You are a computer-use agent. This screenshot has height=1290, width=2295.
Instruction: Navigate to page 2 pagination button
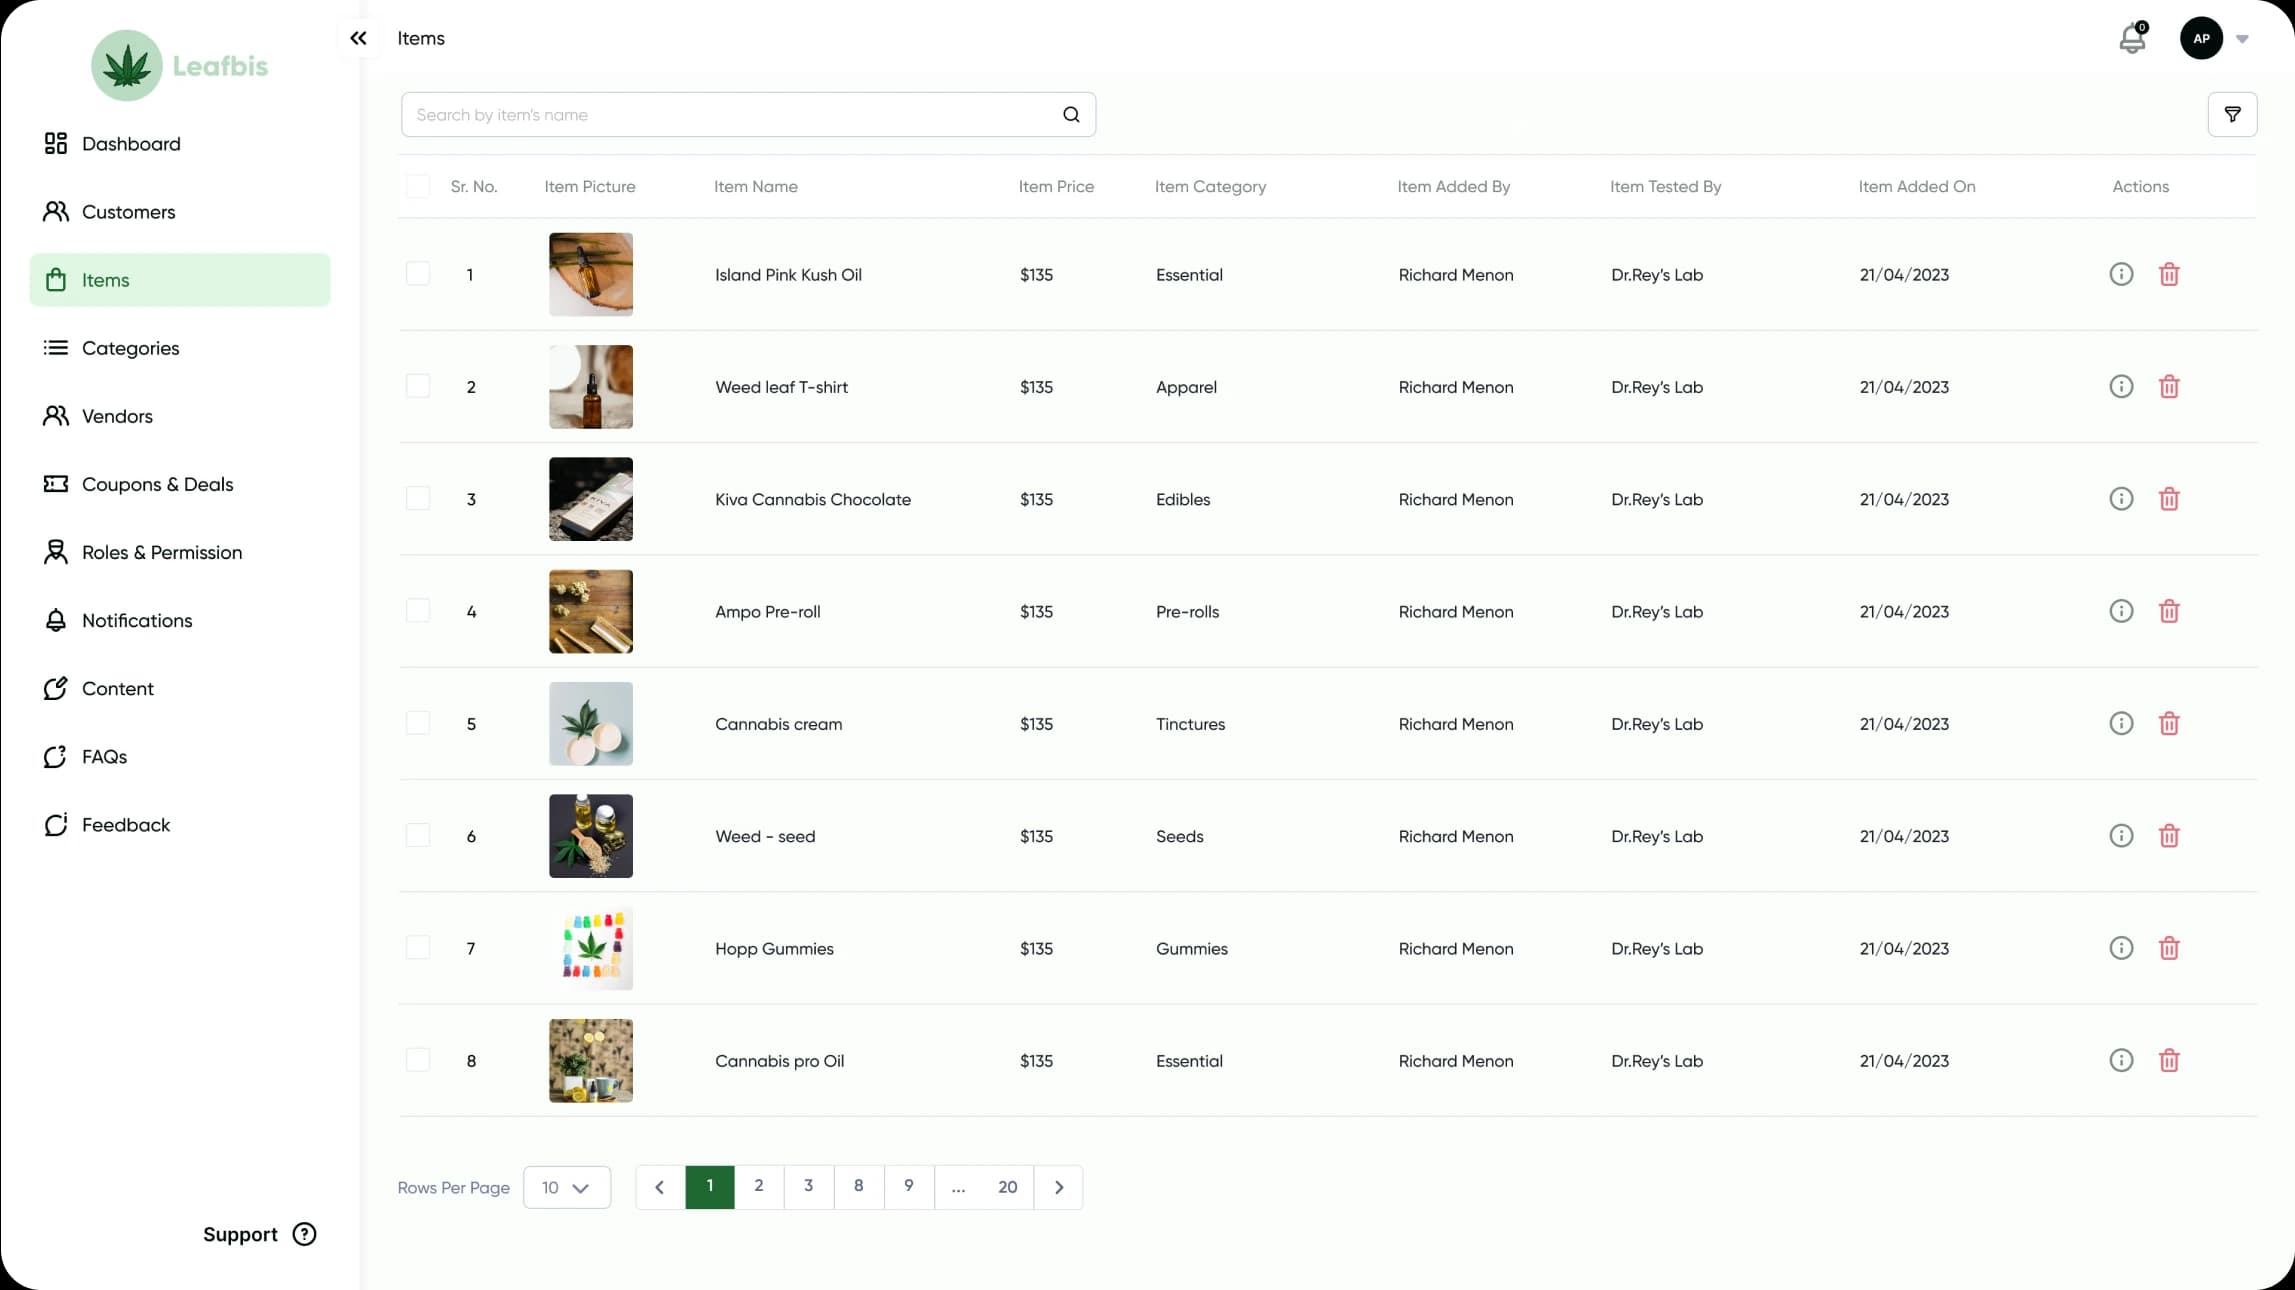758,1186
